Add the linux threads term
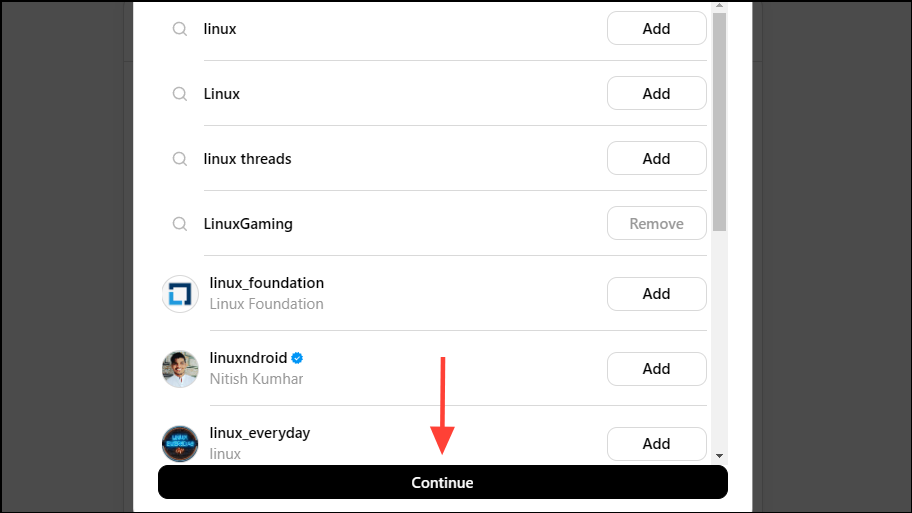 tap(657, 159)
